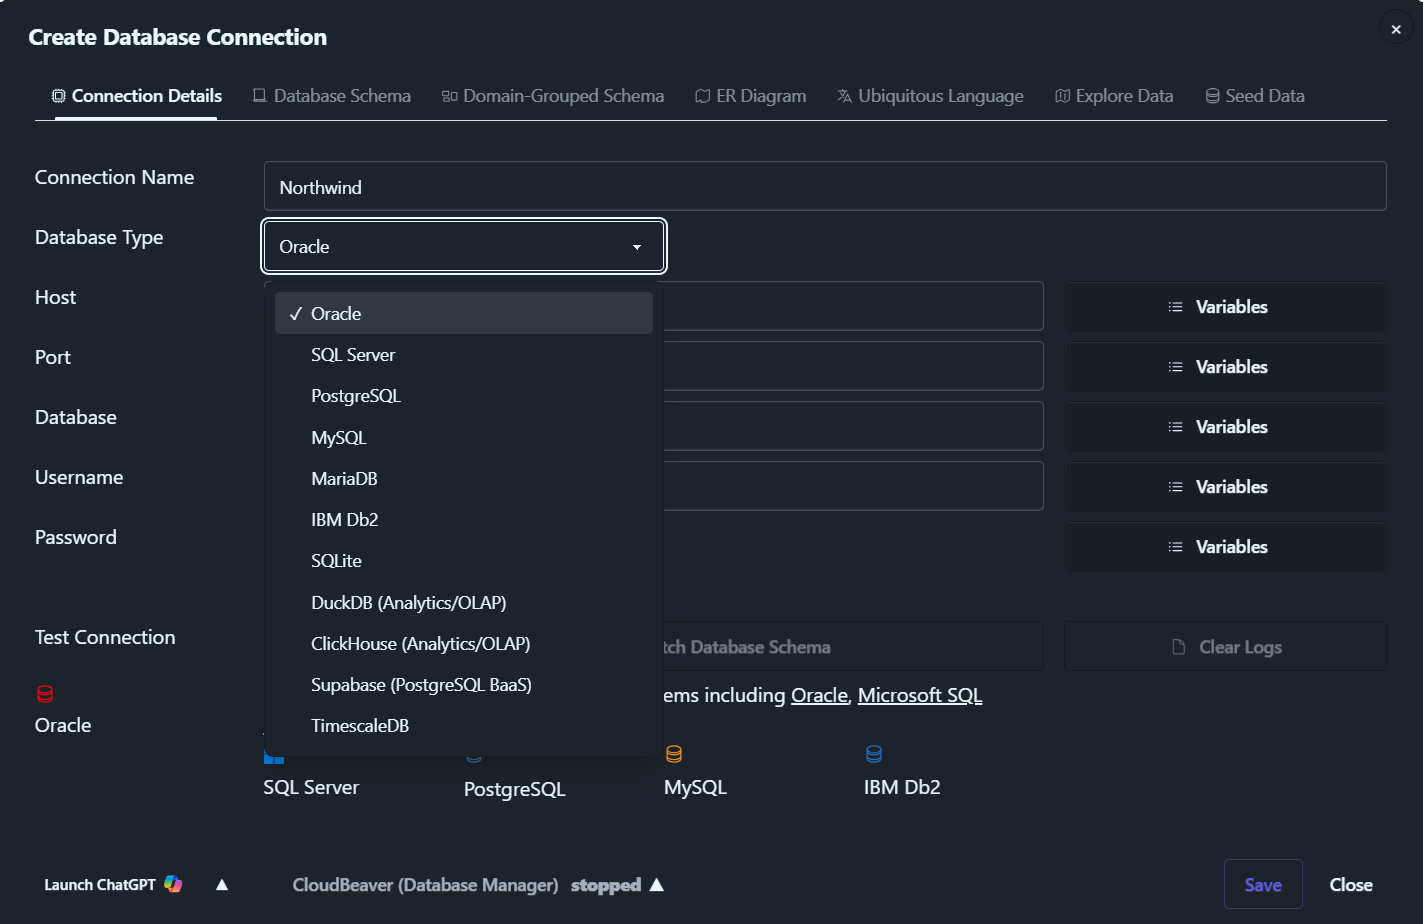Image resolution: width=1423 pixels, height=924 pixels.
Task: Pick IBM Db2 from the dropdown list
Action: 464,520
